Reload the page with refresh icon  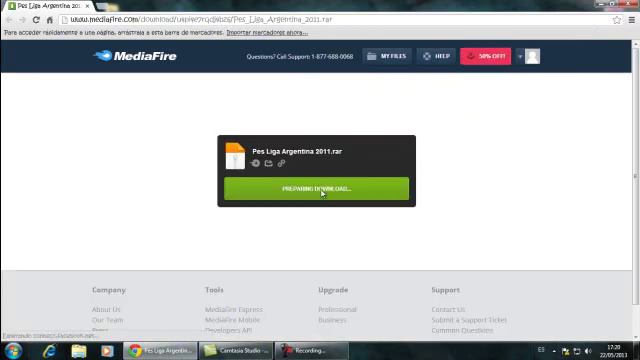(x=36, y=20)
